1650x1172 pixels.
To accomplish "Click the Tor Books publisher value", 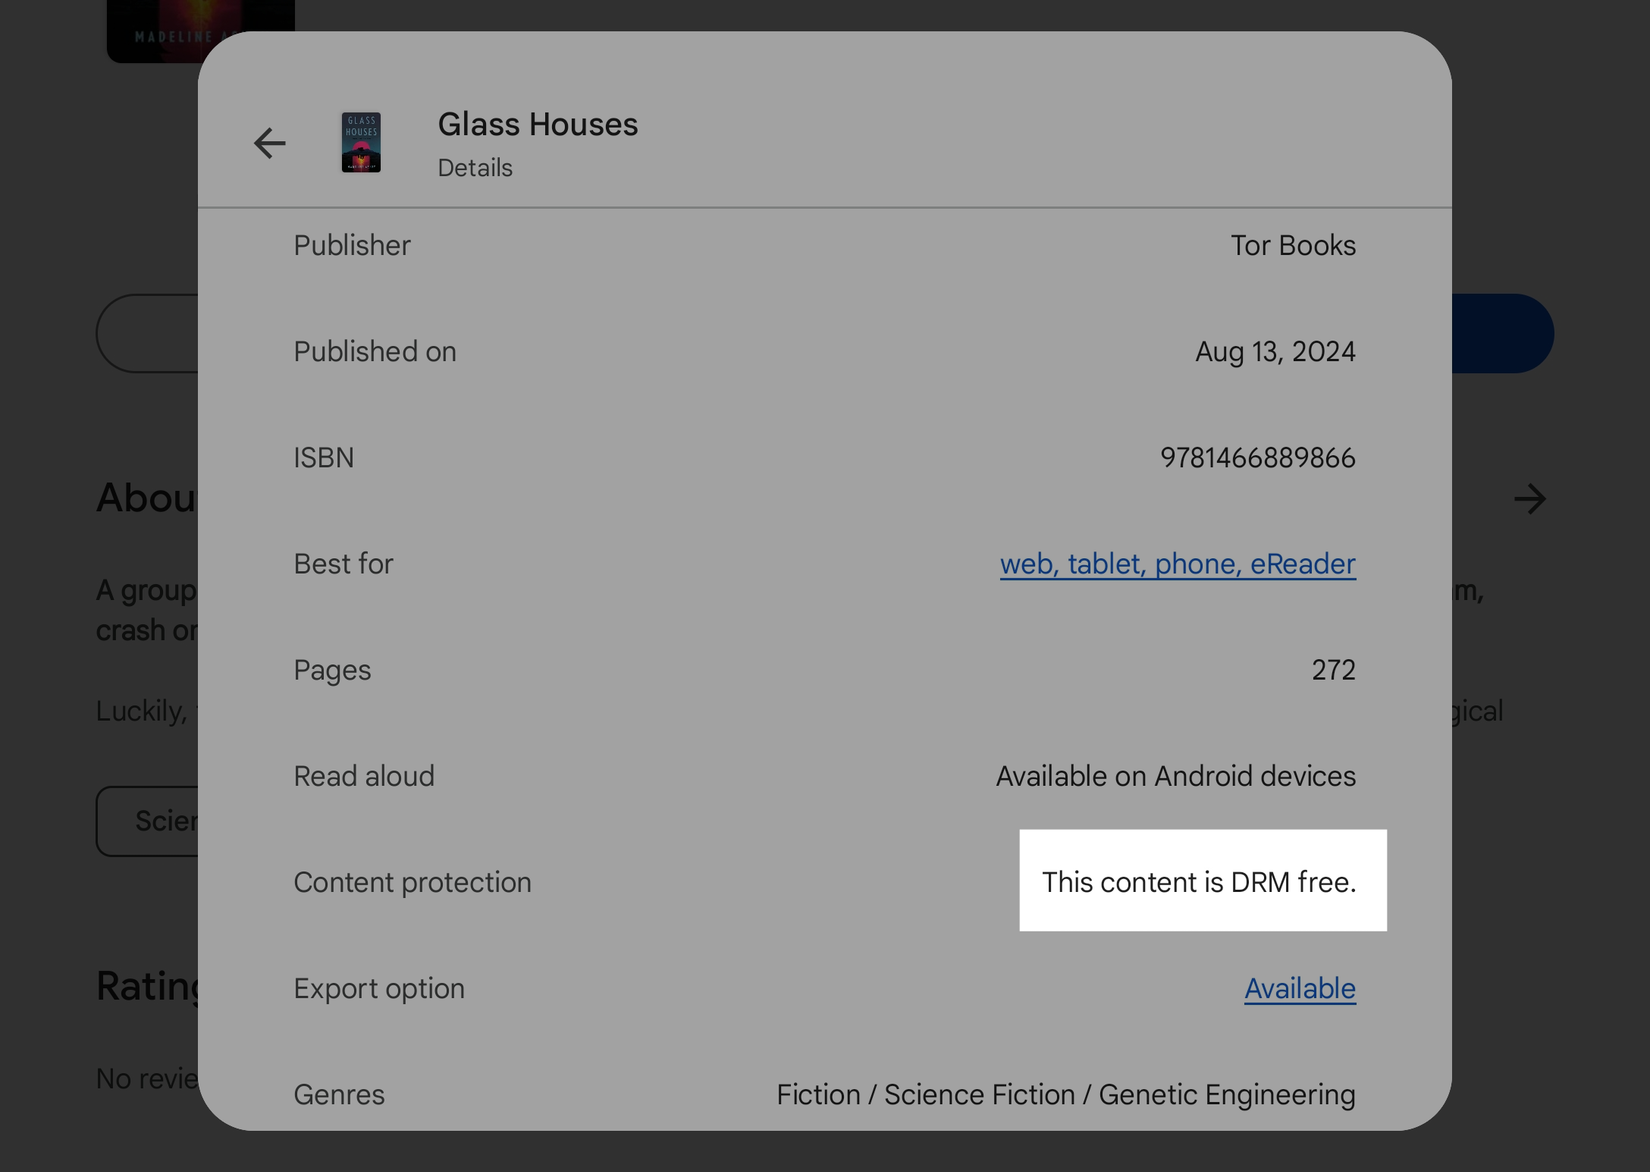I will pos(1292,246).
